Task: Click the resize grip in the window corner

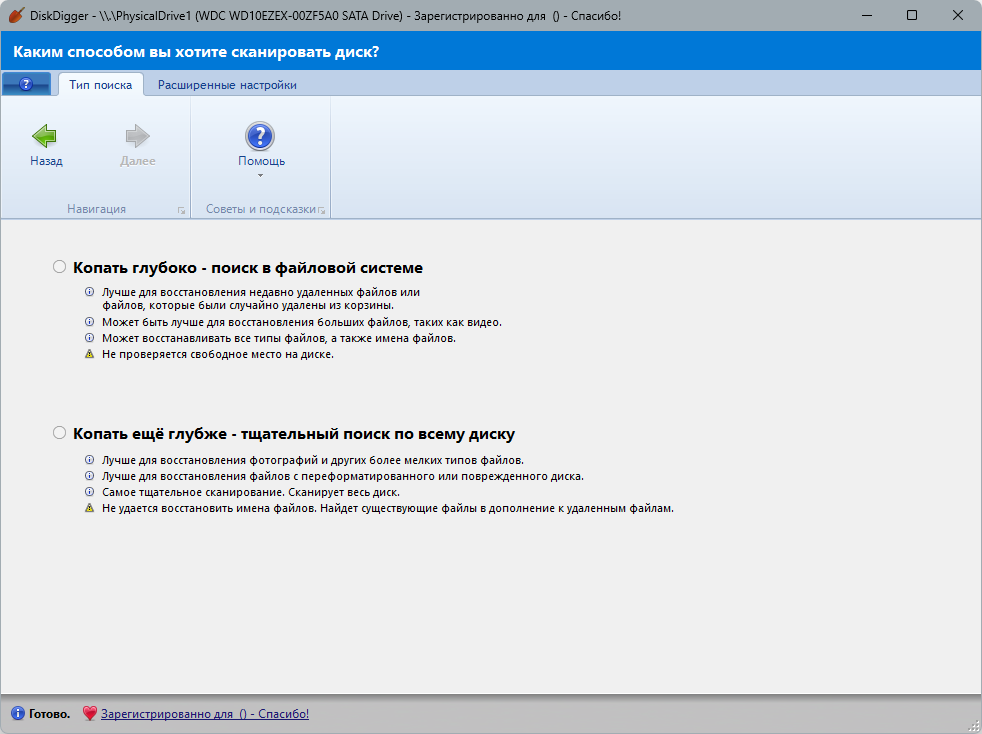Action: click(973, 725)
